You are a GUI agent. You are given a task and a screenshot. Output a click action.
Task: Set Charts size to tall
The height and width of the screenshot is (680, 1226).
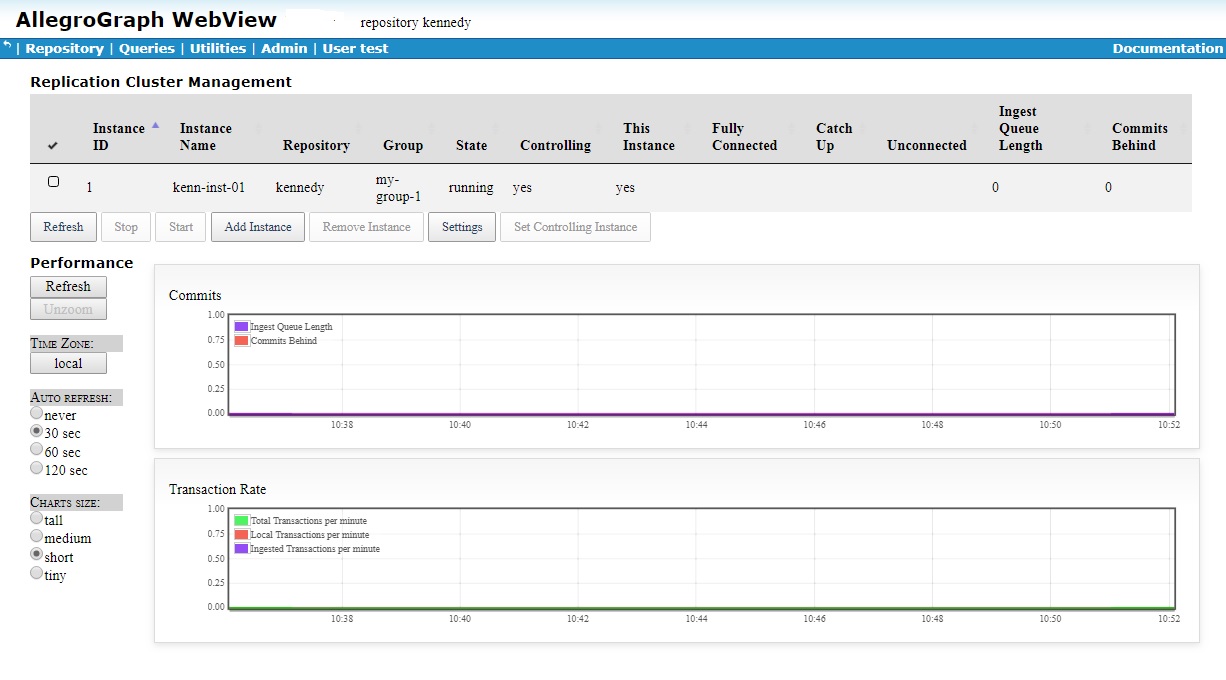click(36, 518)
